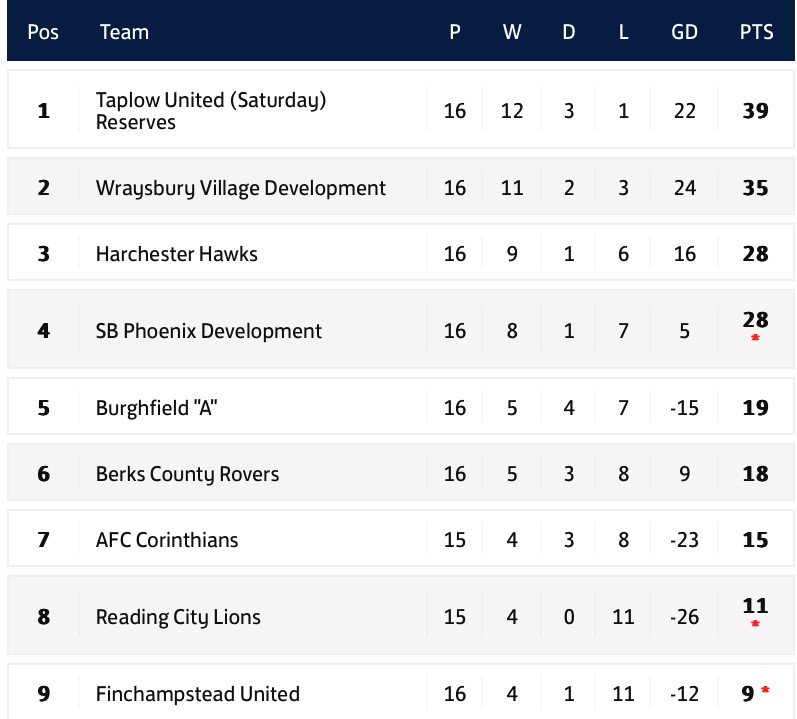Open AFC Corinthians team page
The width and height of the screenshot is (797, 719).
pyautogui.click(x=167, y=540)
